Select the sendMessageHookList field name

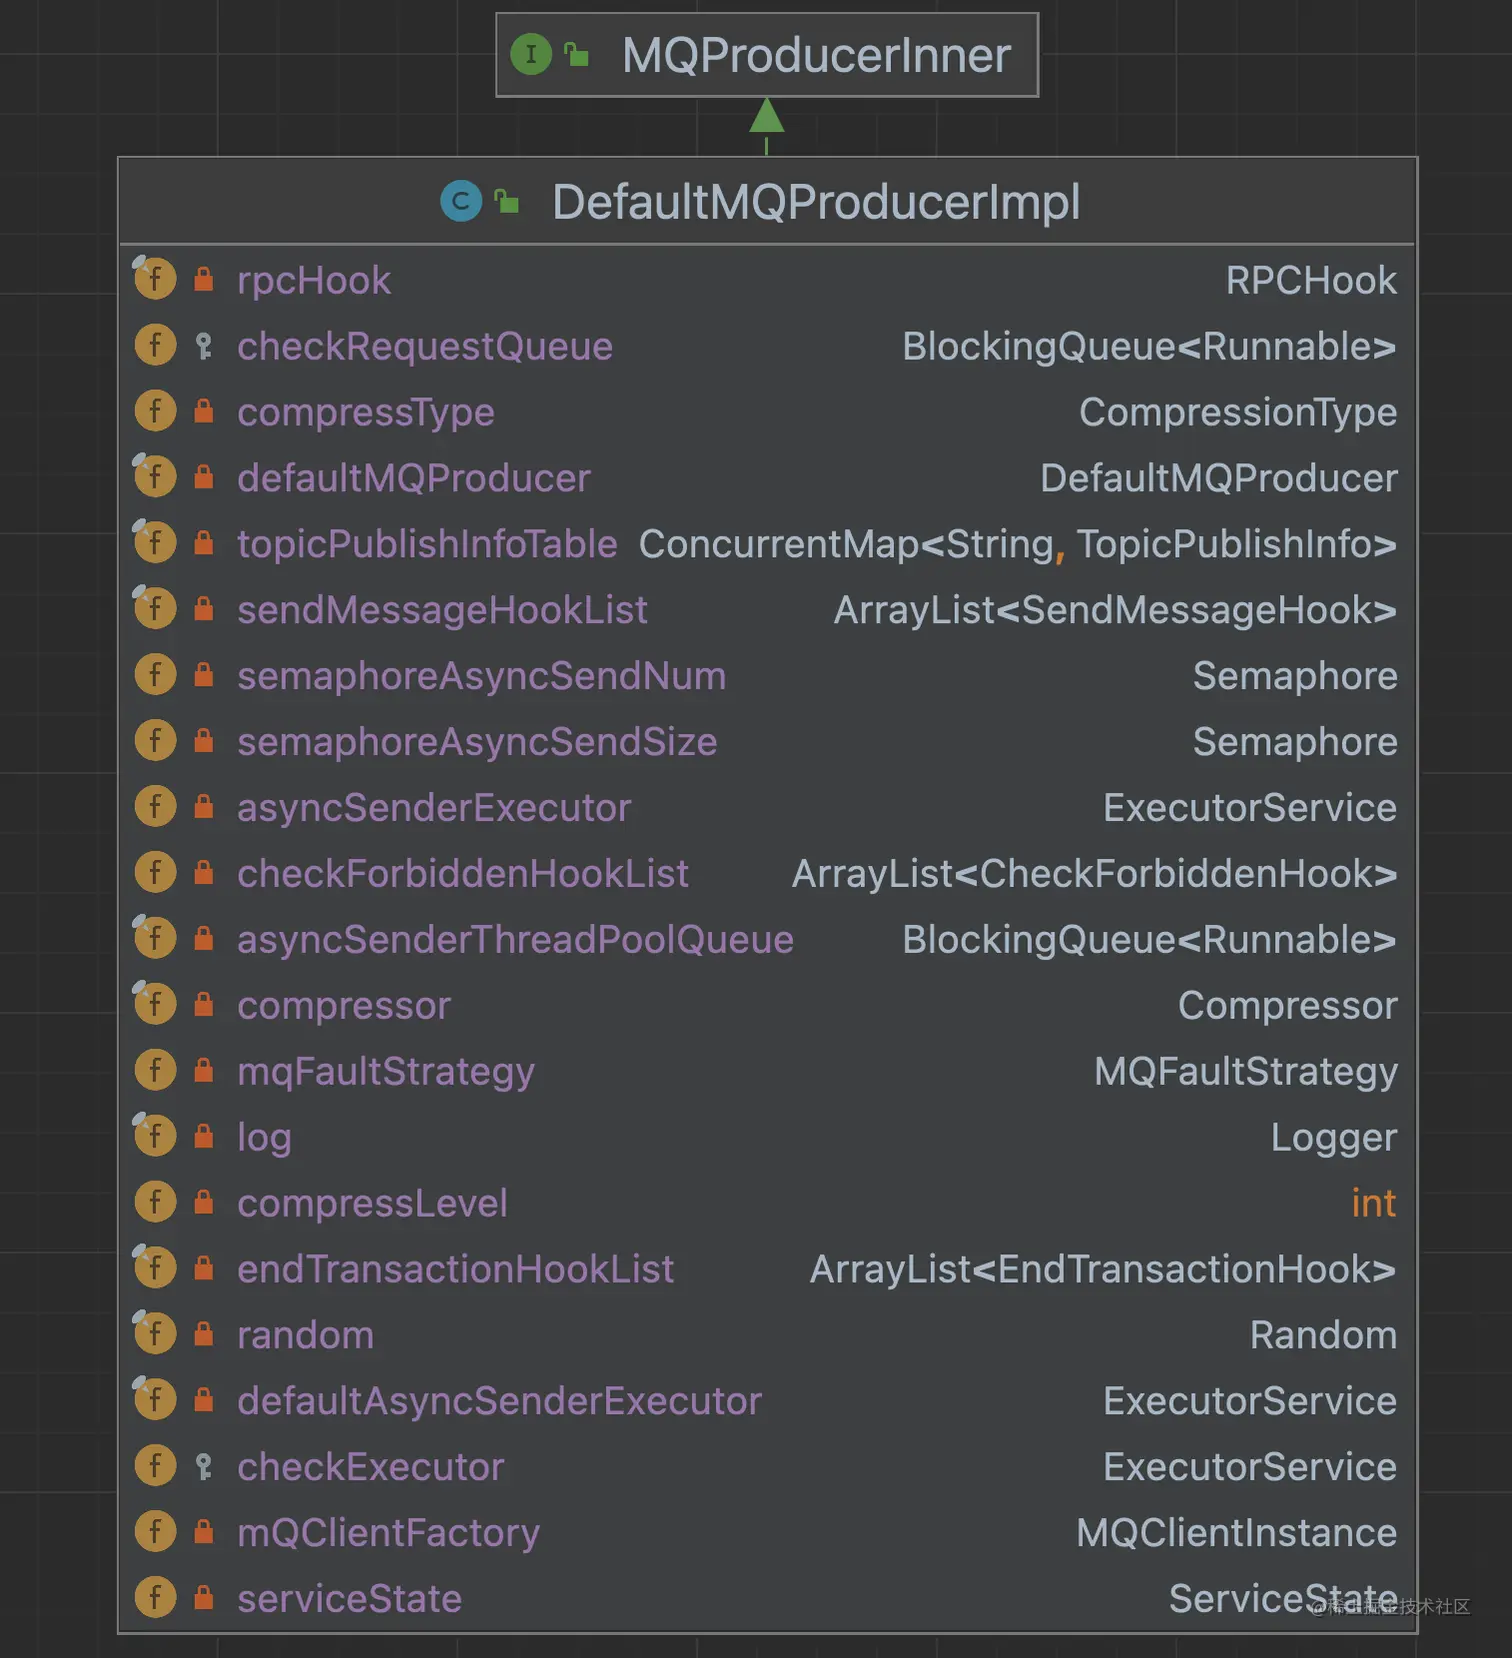click(x=442, y=610)
